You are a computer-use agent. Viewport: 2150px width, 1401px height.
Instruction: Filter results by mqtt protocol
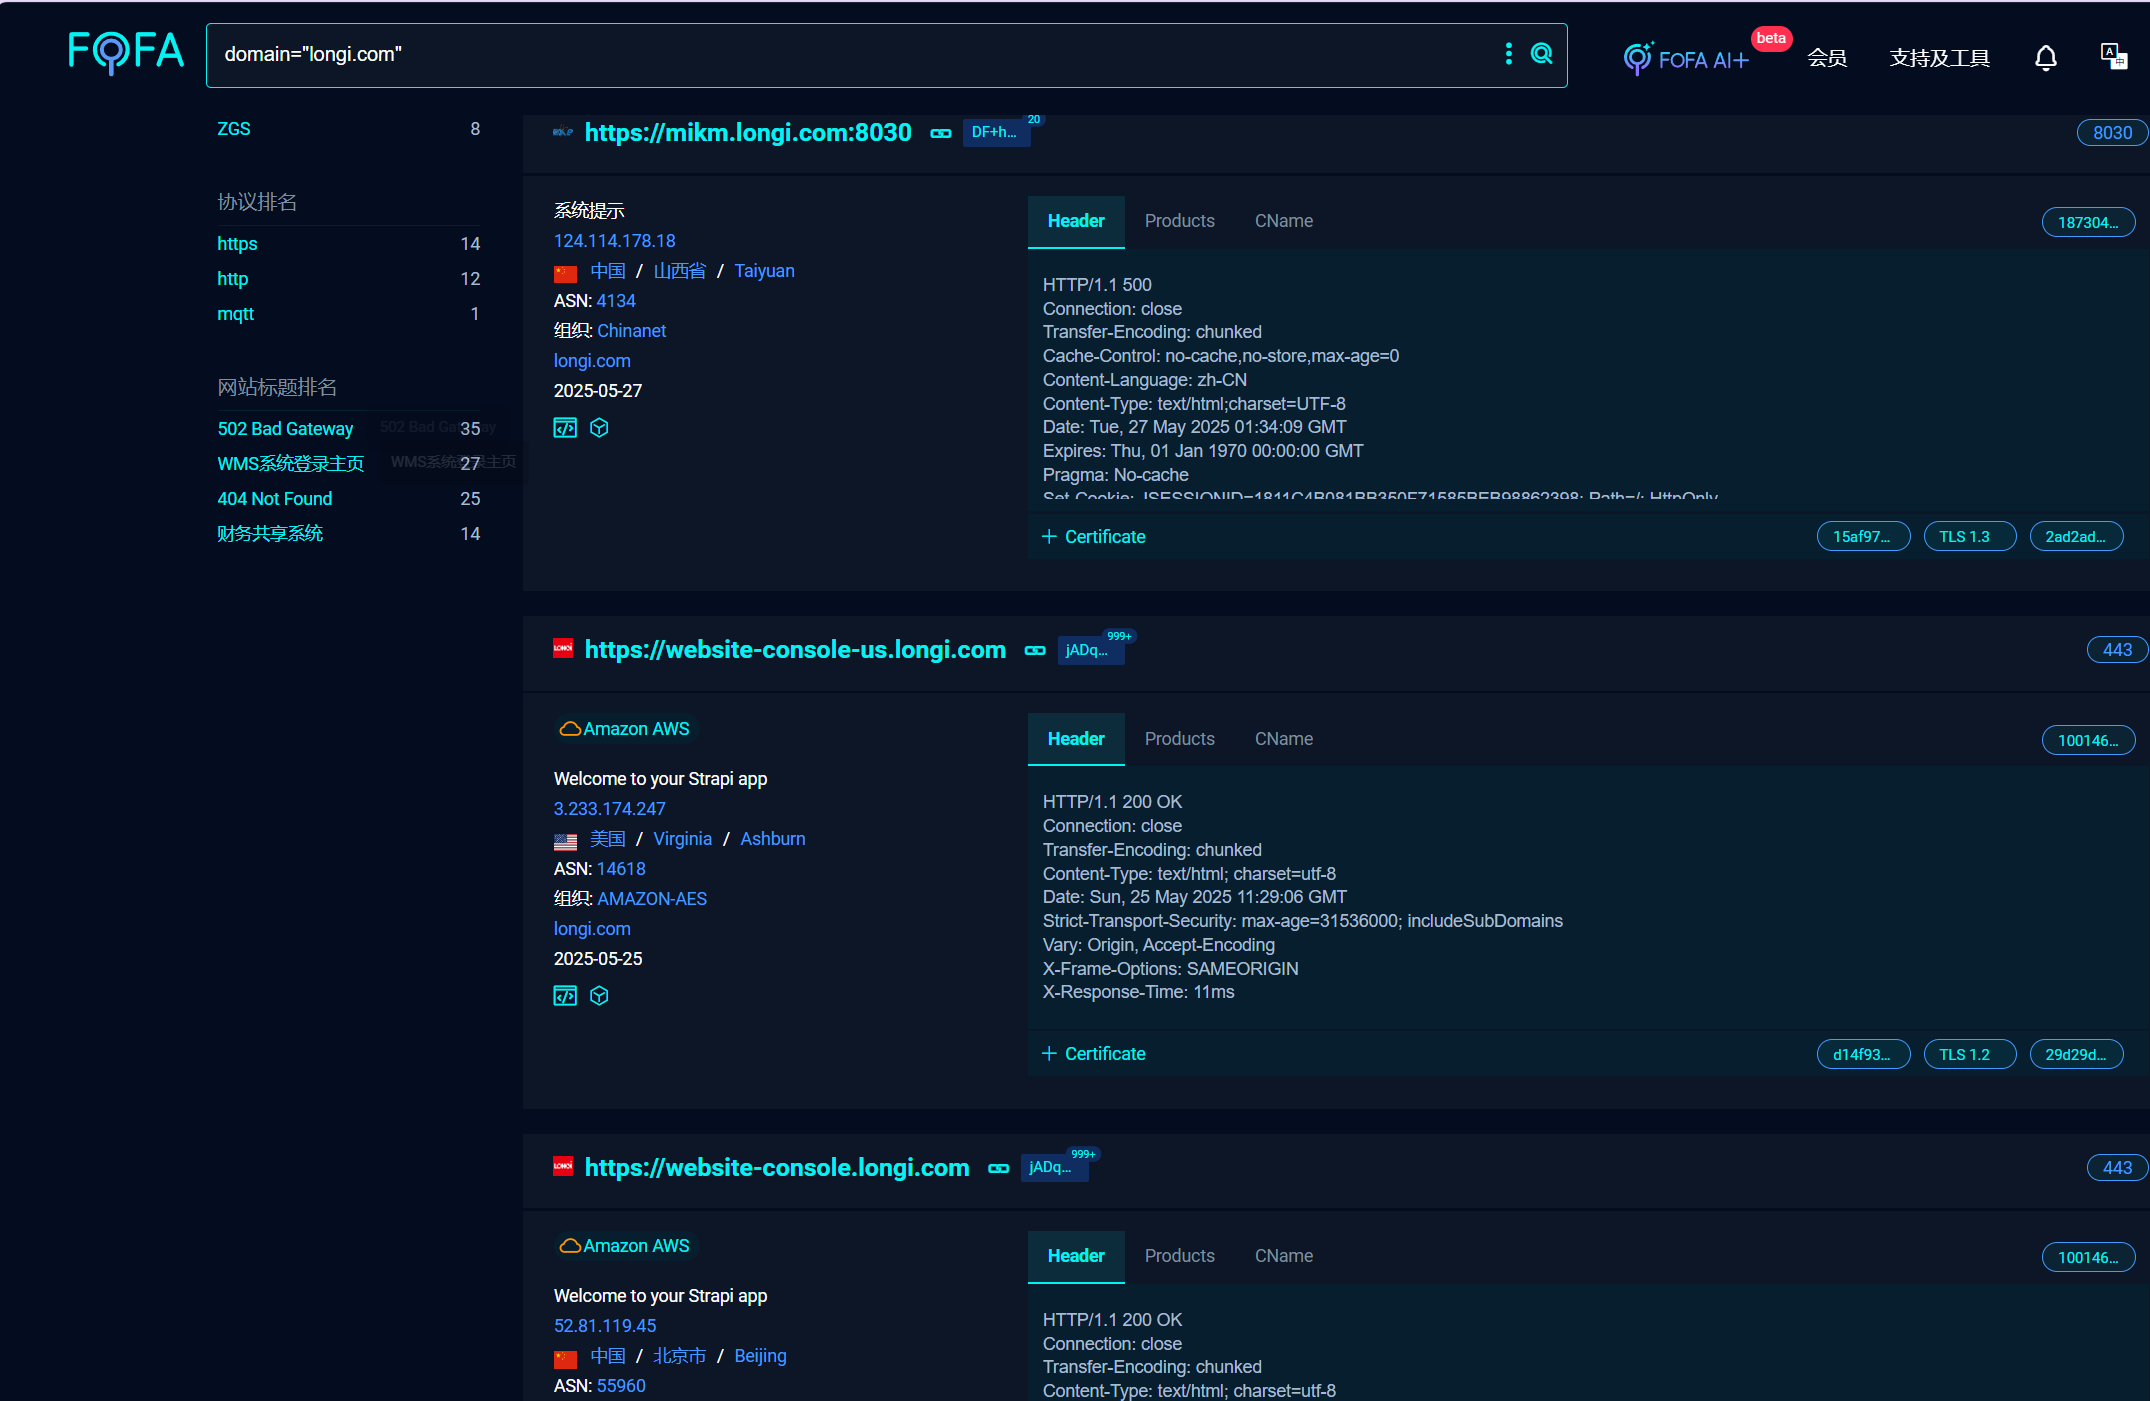click(235, 314)
